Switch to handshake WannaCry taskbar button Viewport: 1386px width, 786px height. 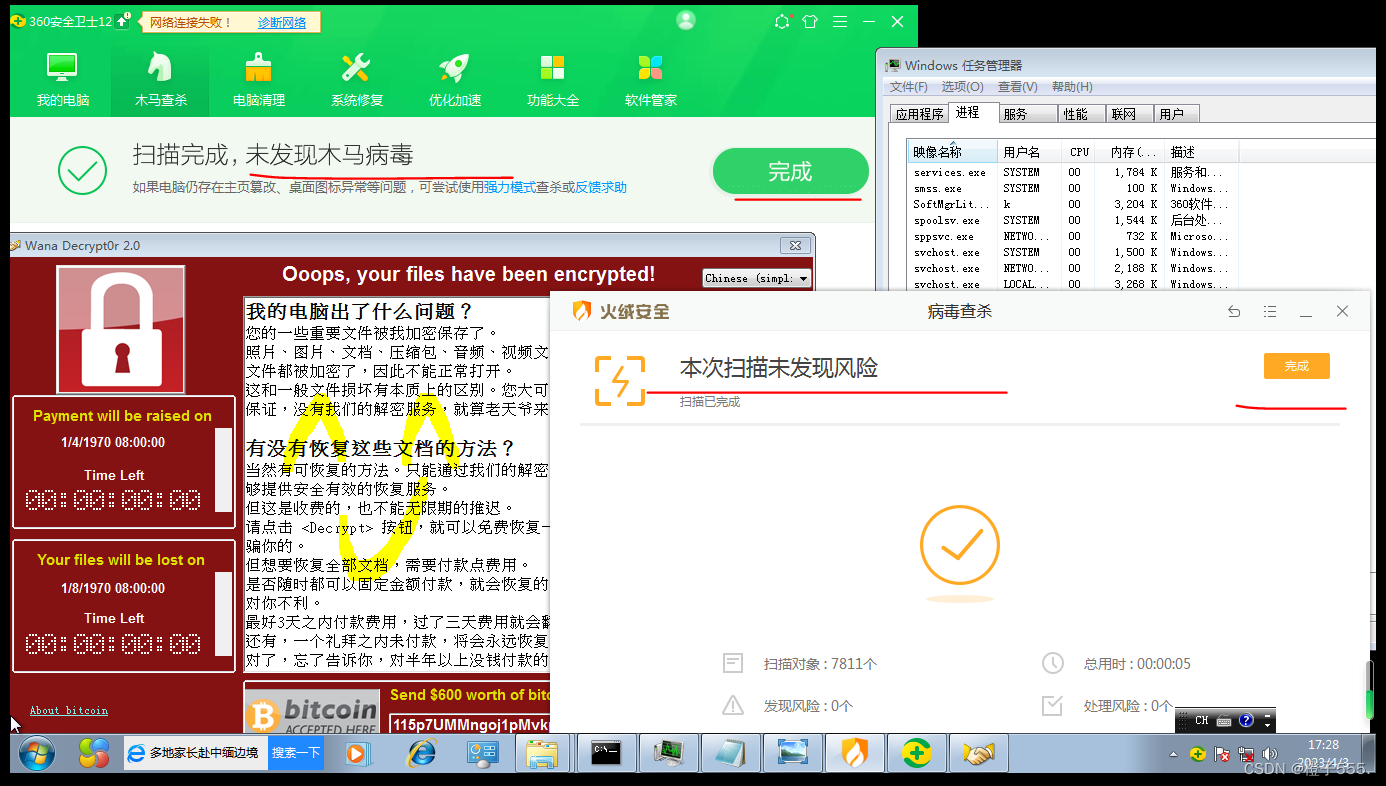coord(978,753)
